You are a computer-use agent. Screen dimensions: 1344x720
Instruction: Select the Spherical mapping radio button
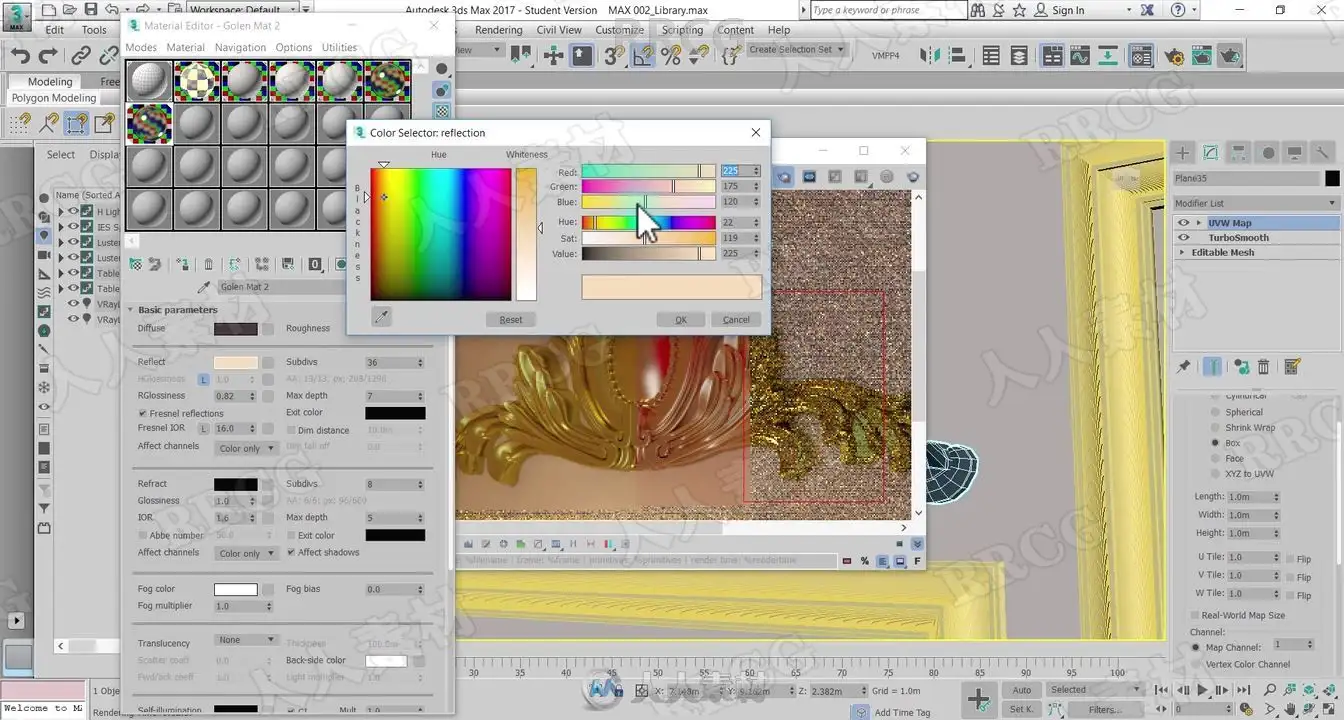pos(1214,412)
